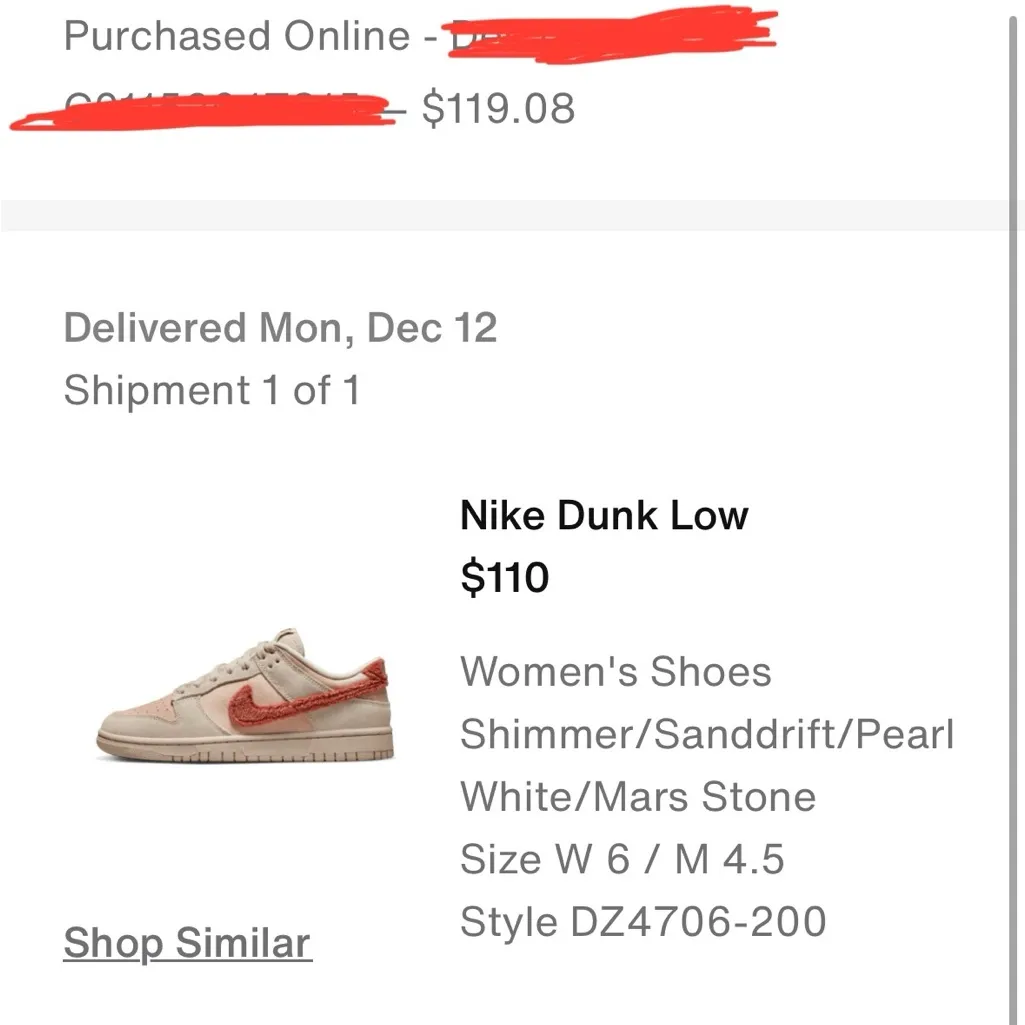This screenshot has width=1025, height=1025.
Task: Click the Shipment 1 of 1 label
Action: [x=212, y=390]
